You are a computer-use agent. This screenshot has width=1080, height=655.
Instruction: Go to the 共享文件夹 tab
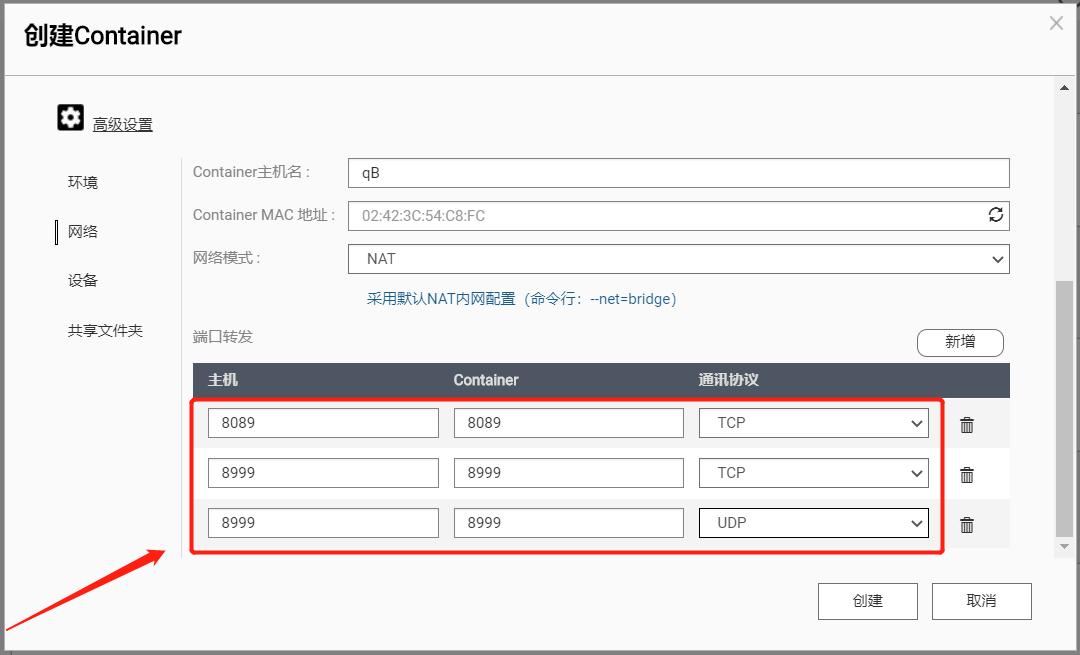point(105,331)
